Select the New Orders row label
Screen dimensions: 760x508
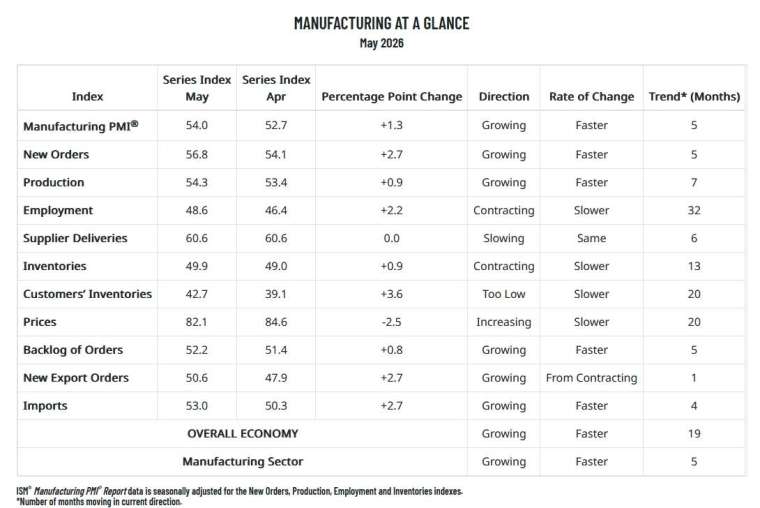point(56,155)
